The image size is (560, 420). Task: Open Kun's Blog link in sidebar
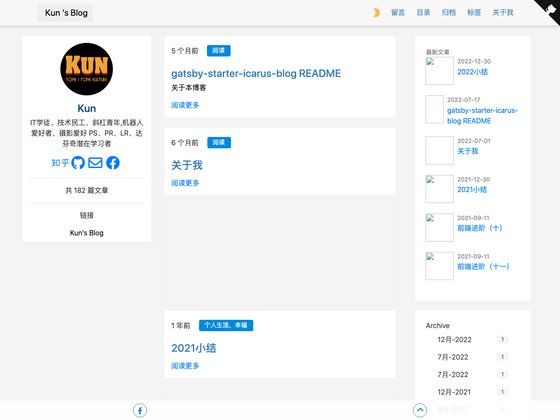click(x=86, y=233)
